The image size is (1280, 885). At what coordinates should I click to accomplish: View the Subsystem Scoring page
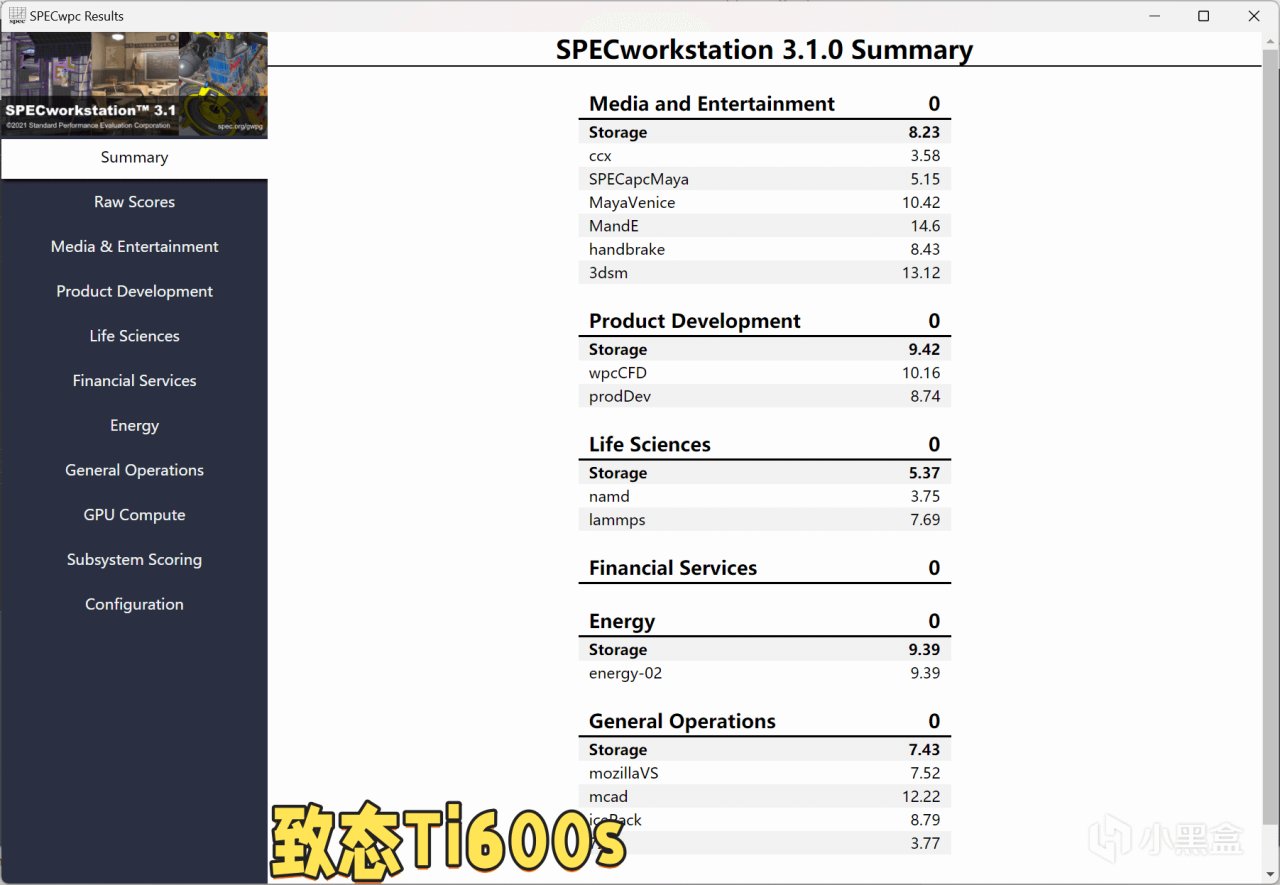coord(134,560)
